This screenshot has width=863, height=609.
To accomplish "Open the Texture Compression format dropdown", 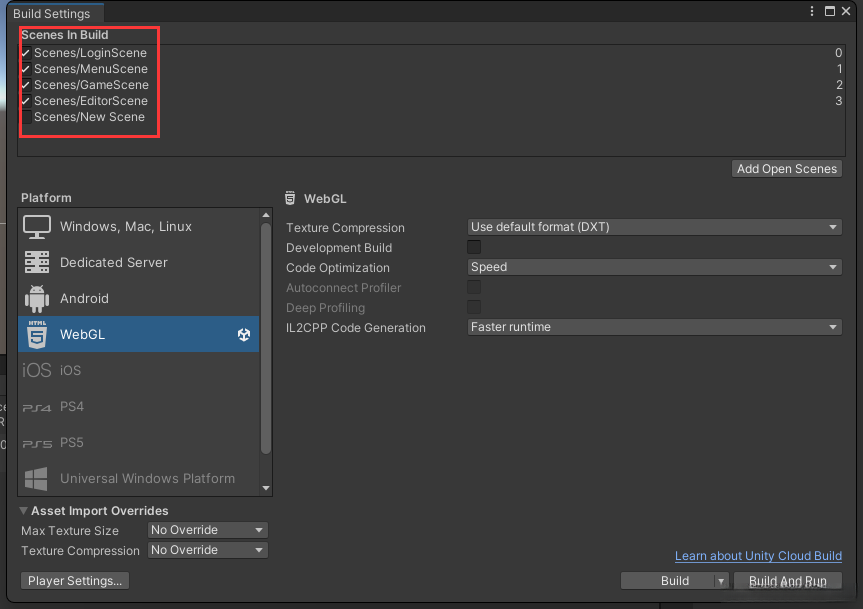I will (654, 227).
